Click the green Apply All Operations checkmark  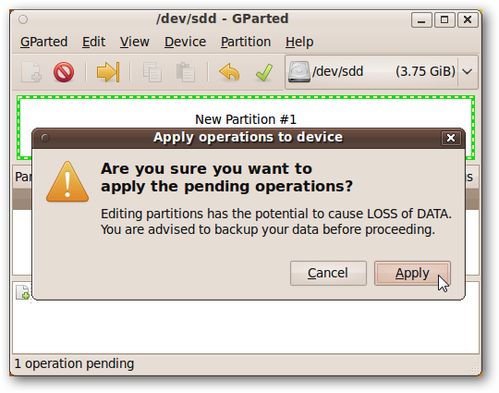click(x=264, y=72)
